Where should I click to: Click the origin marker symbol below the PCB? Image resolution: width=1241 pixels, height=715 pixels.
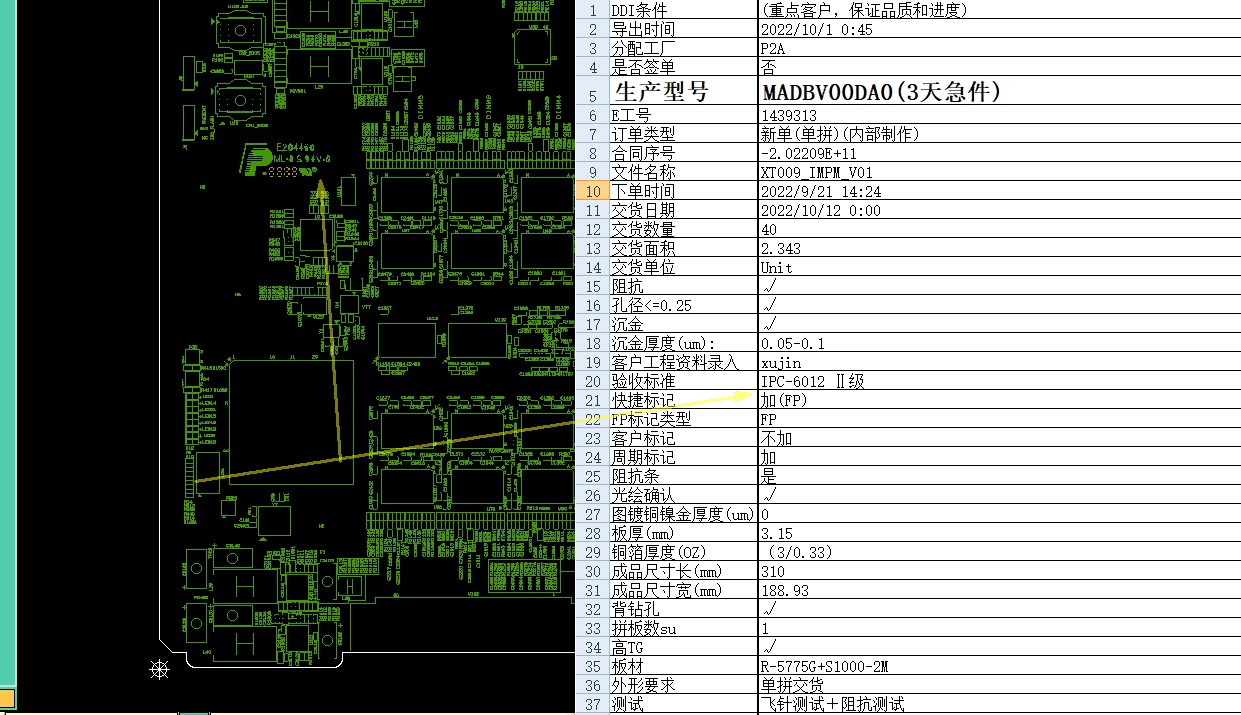(159, 669)
